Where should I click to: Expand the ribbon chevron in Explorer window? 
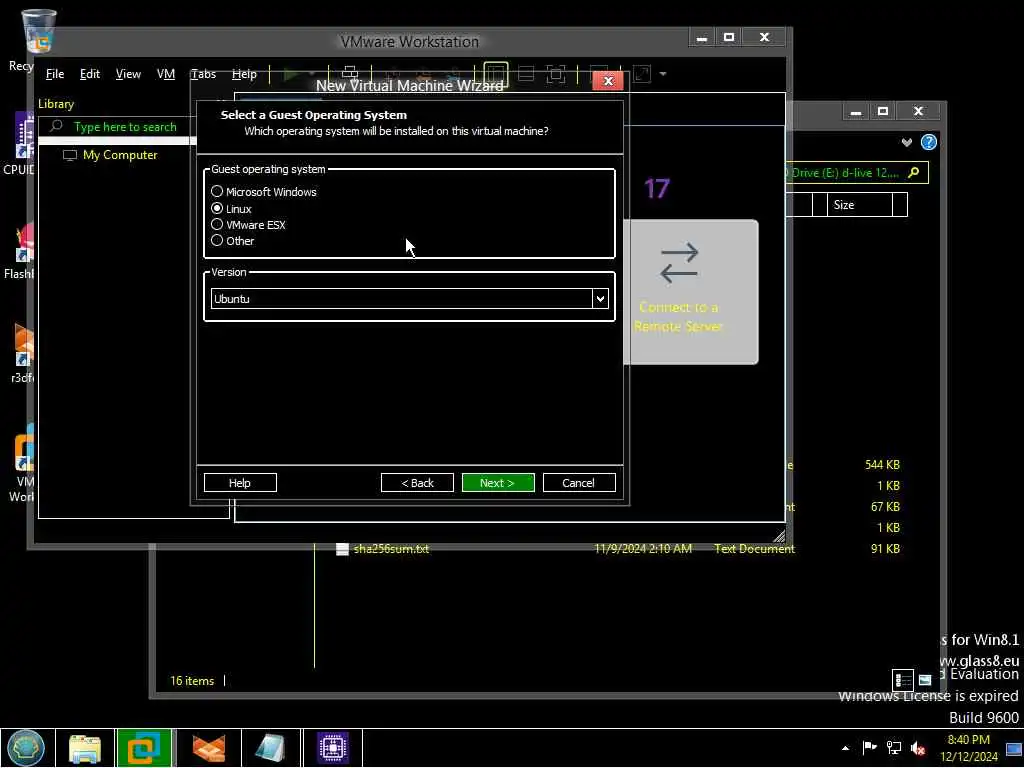pos(906,142)
